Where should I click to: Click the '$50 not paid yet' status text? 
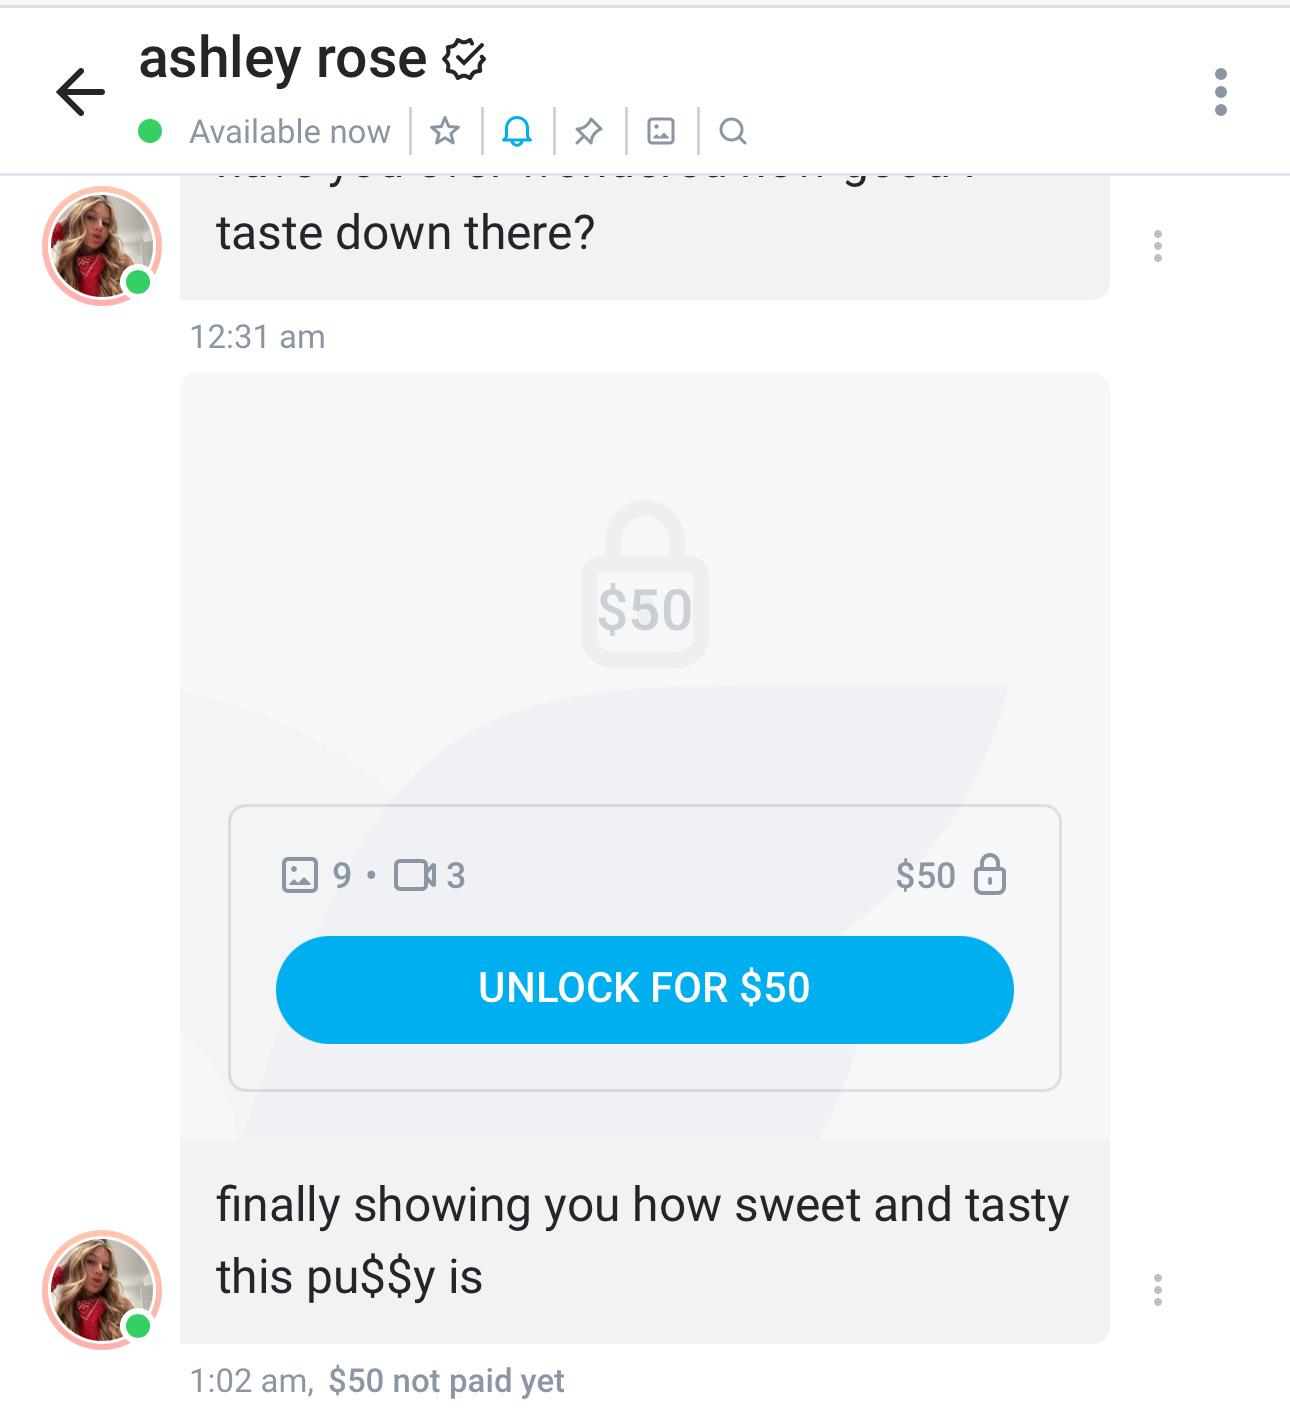pyautogui.click(x=446, y=1378)
